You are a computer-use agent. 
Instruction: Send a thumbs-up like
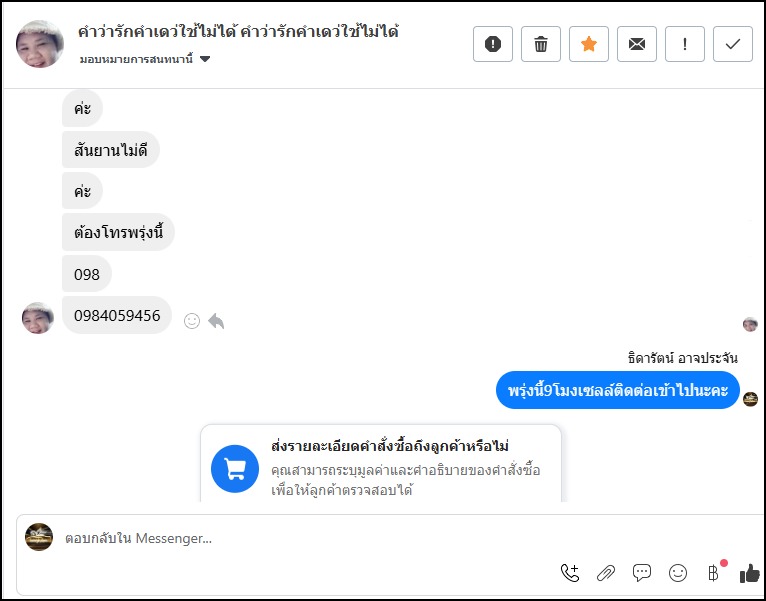tap(749, 573)
